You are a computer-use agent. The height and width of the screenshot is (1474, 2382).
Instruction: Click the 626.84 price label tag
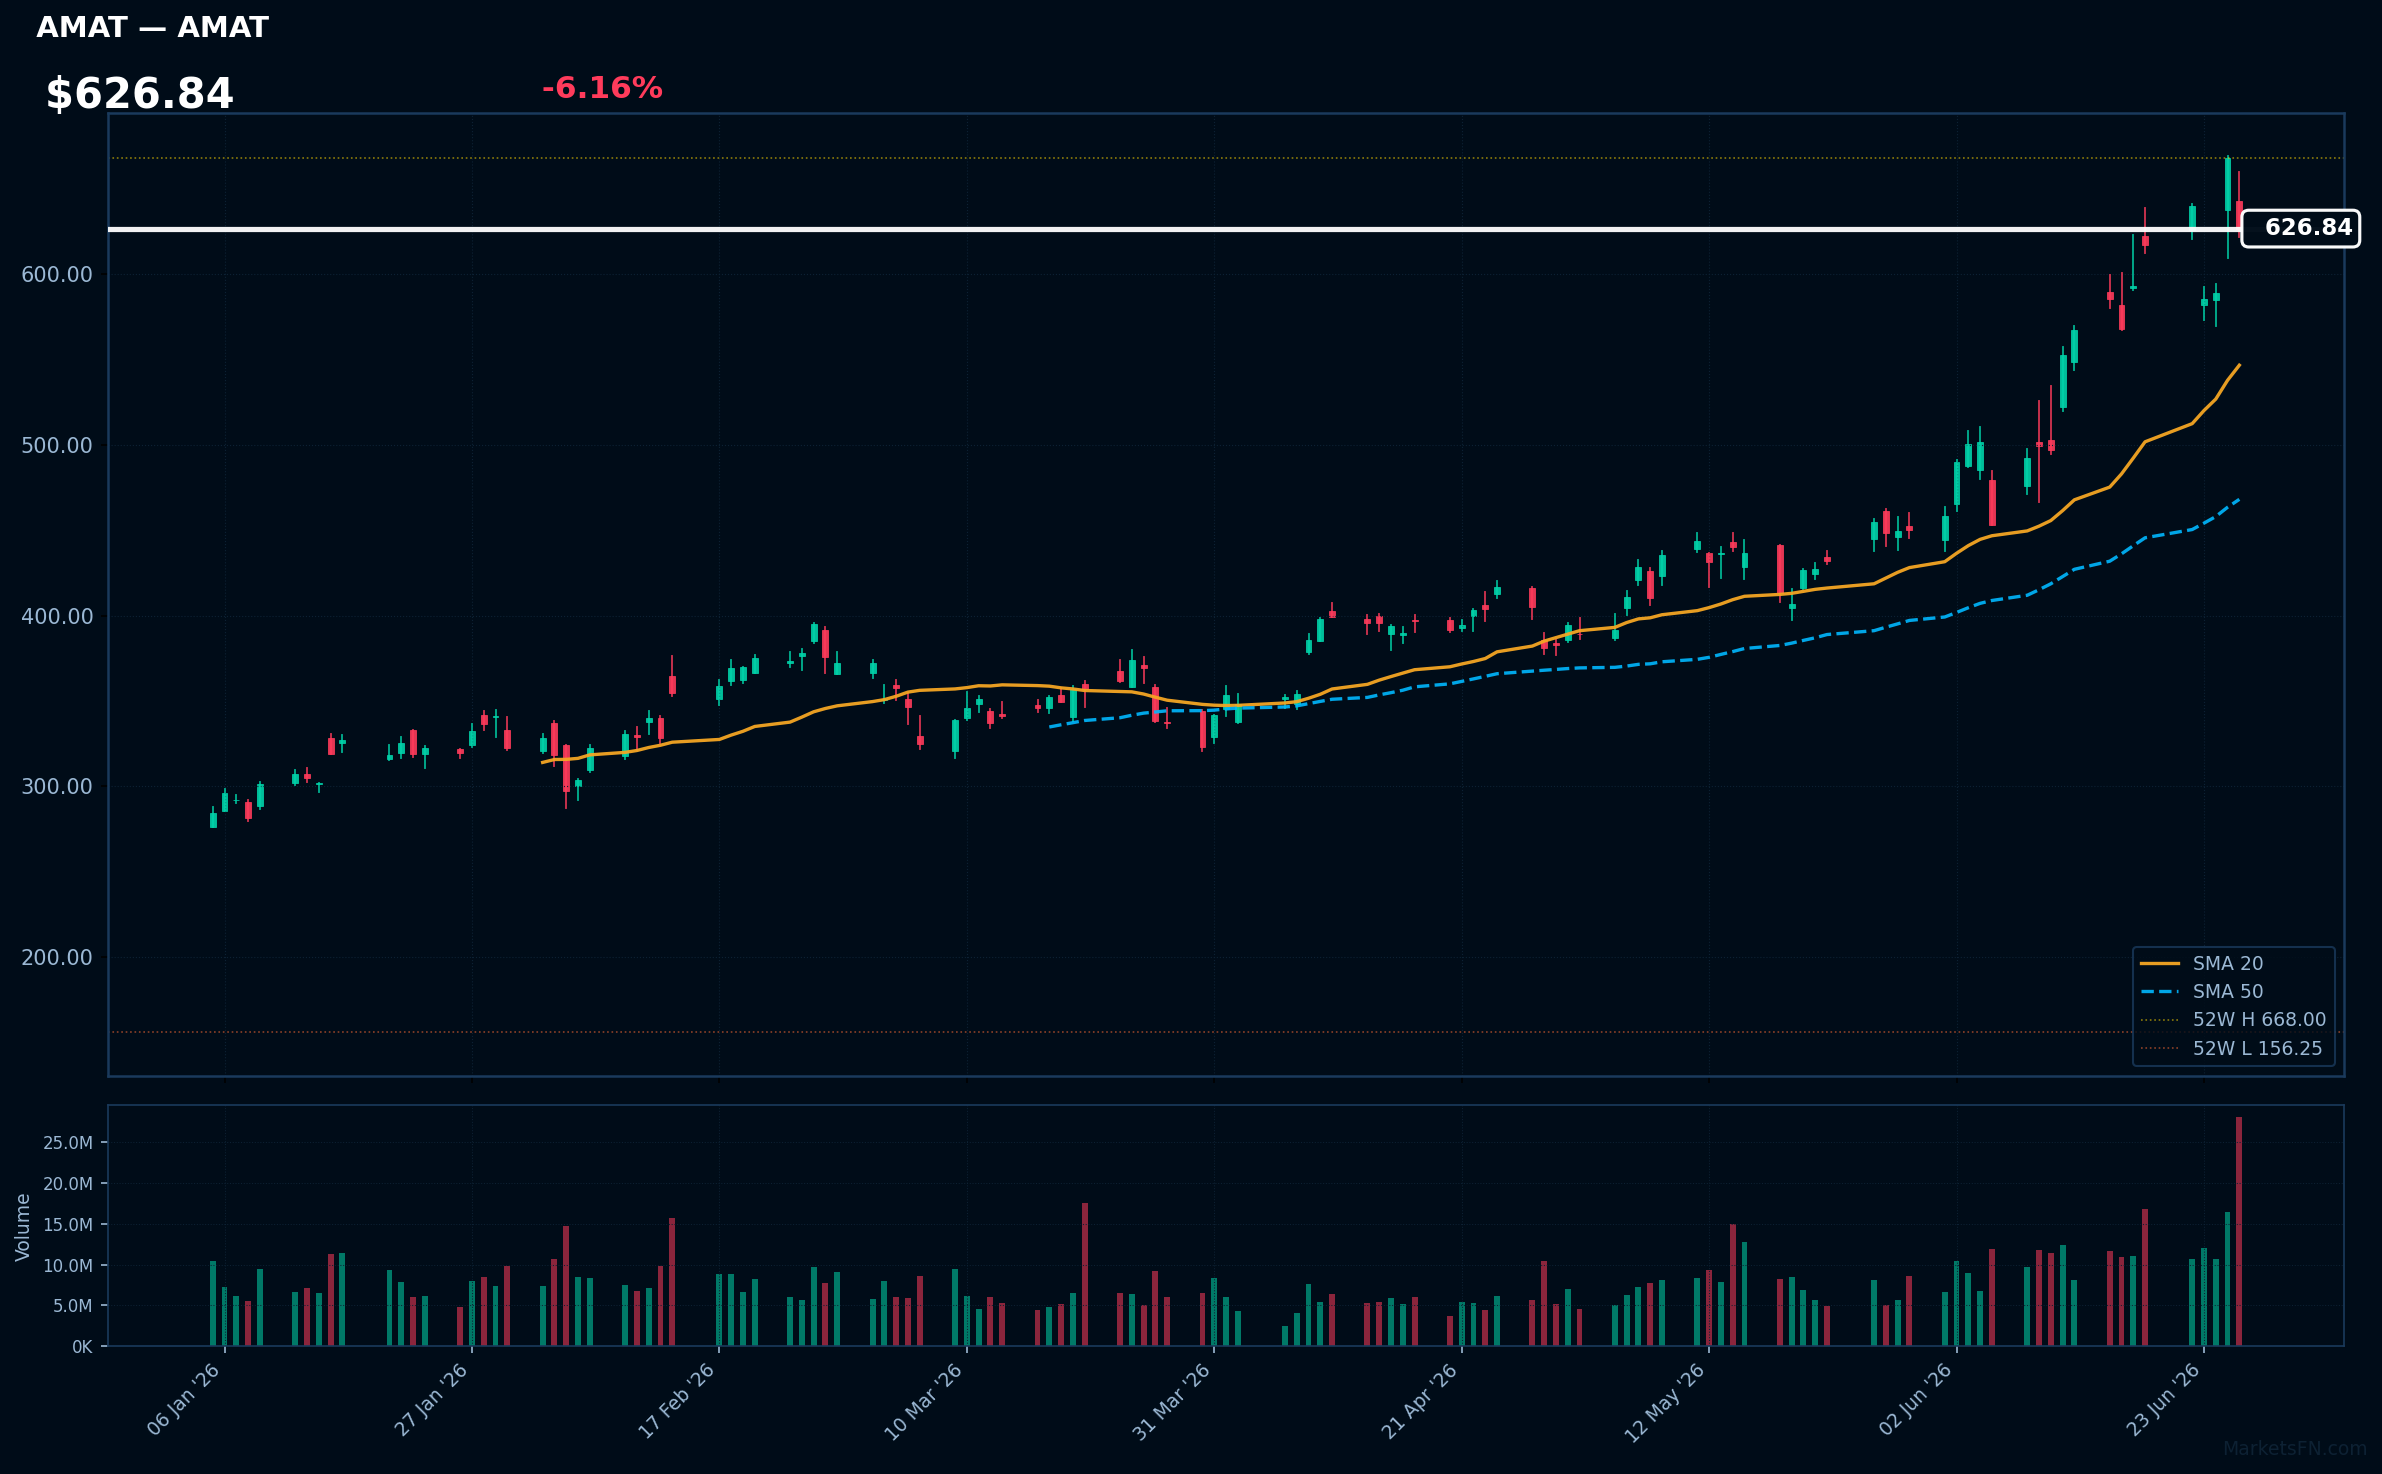click(x=2300, y=228)
